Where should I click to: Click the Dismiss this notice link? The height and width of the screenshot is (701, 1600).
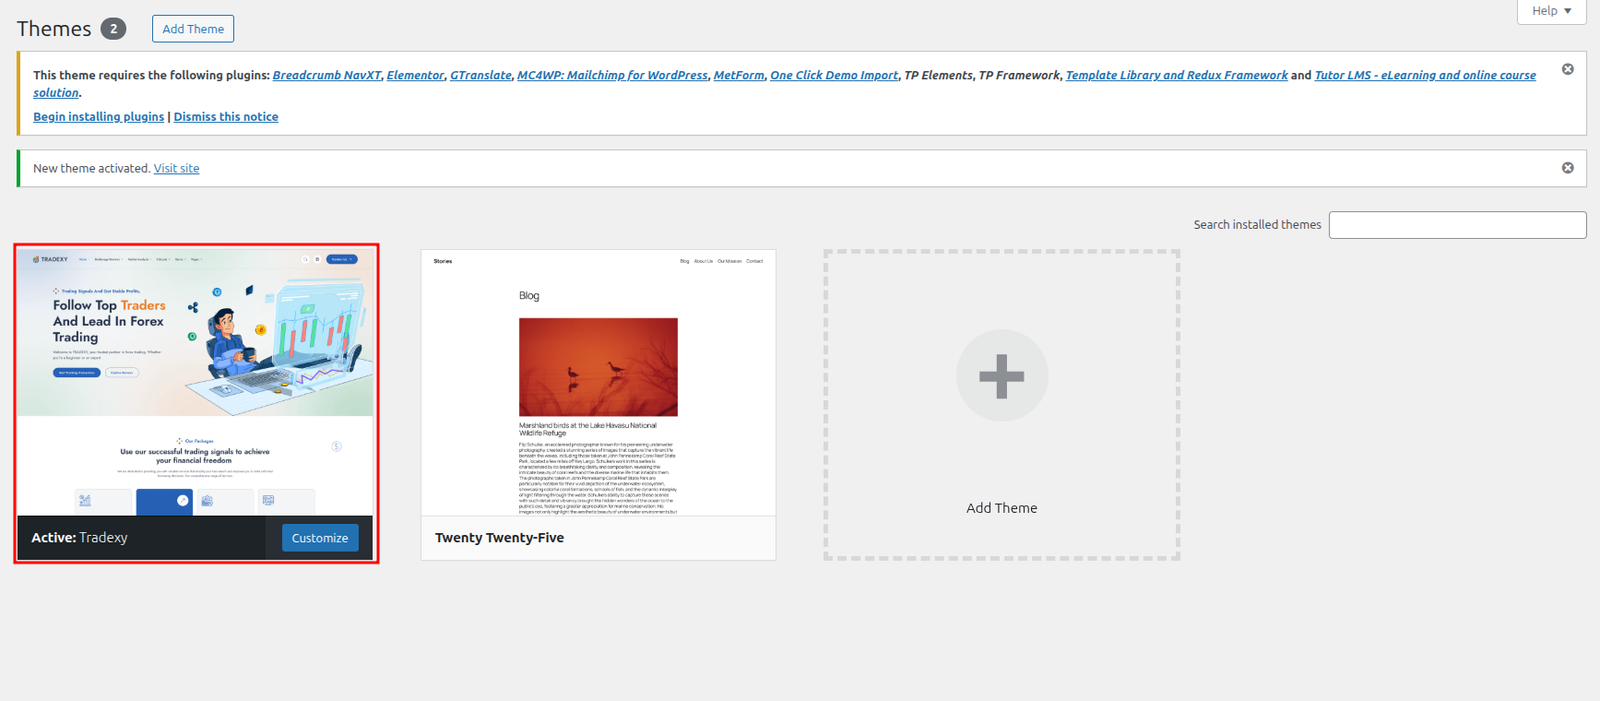[x=226, y=117]
